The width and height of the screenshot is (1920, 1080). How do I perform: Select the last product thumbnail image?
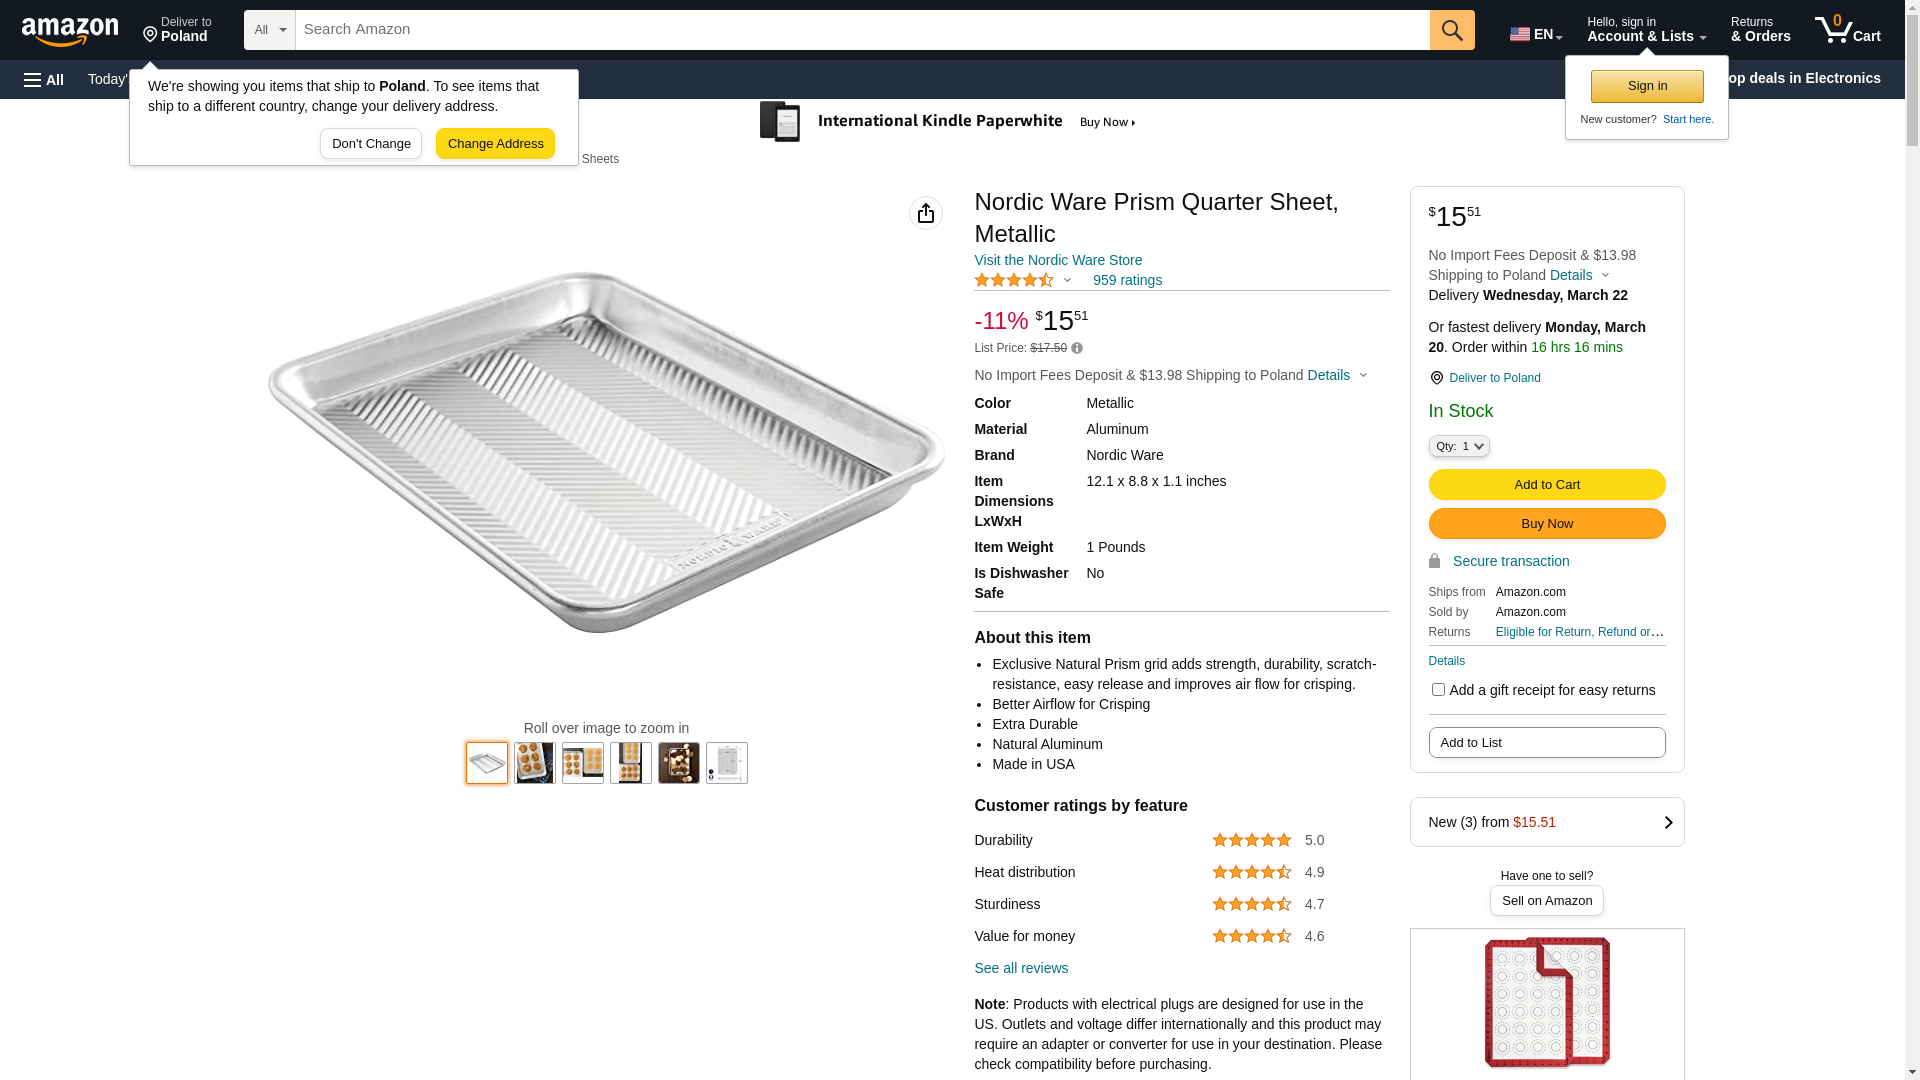click(727, 763)
